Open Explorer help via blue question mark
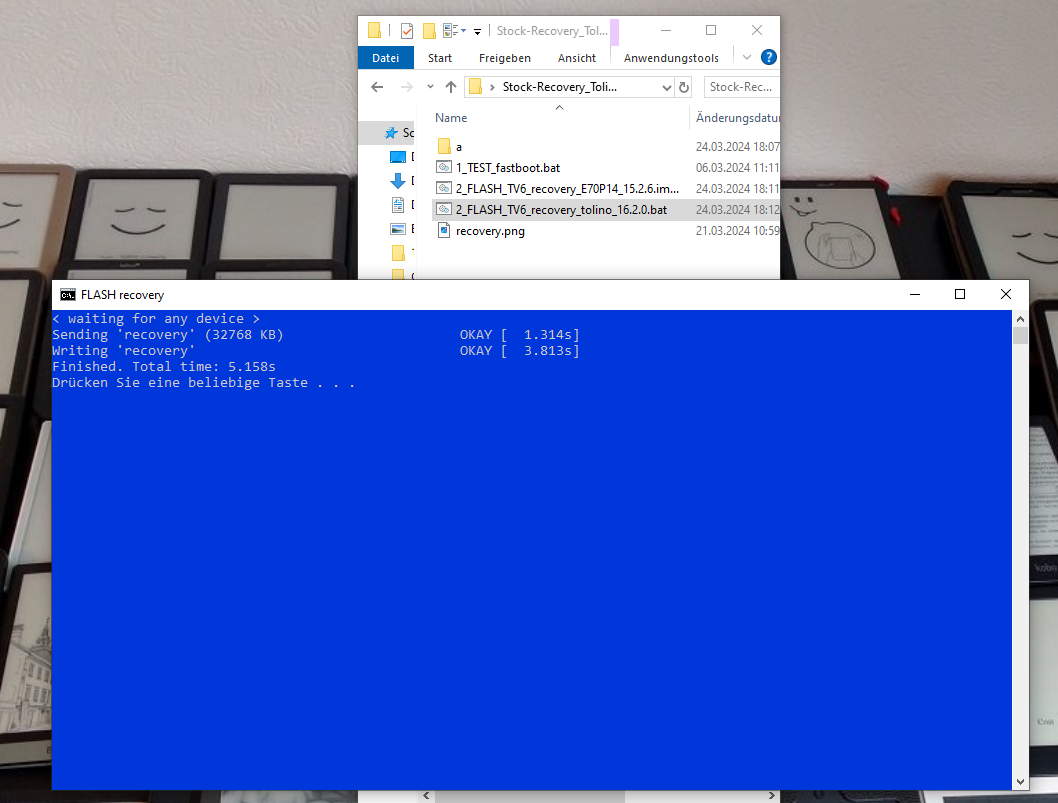1058x803 pixels. click(769, 57)
